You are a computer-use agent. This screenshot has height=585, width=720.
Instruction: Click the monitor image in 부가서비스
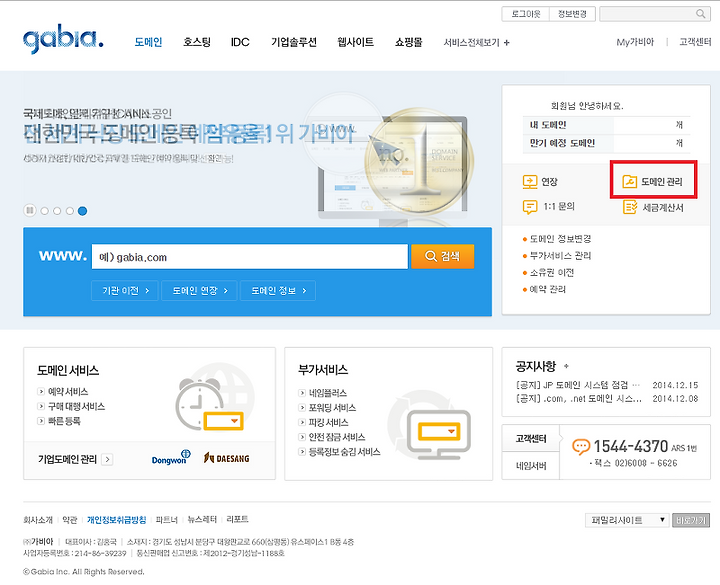click(x=439, y=434)
